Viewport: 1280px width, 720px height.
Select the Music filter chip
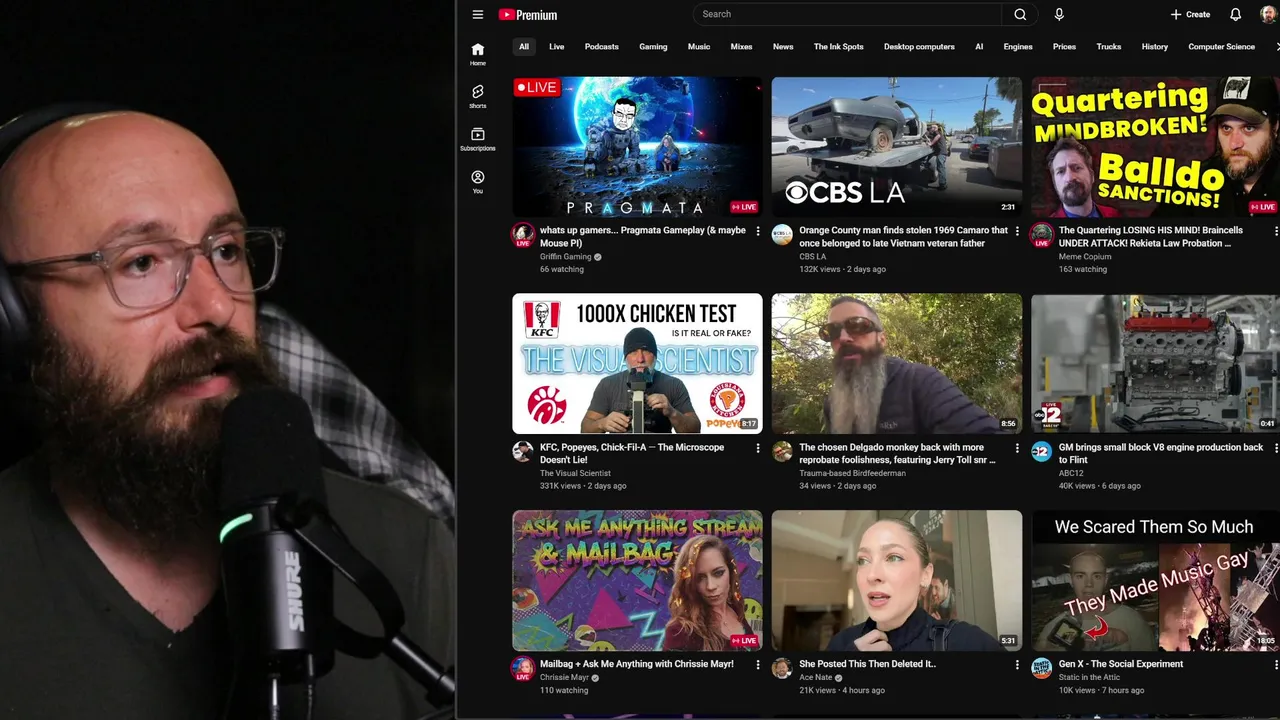(x=699, y=47)
